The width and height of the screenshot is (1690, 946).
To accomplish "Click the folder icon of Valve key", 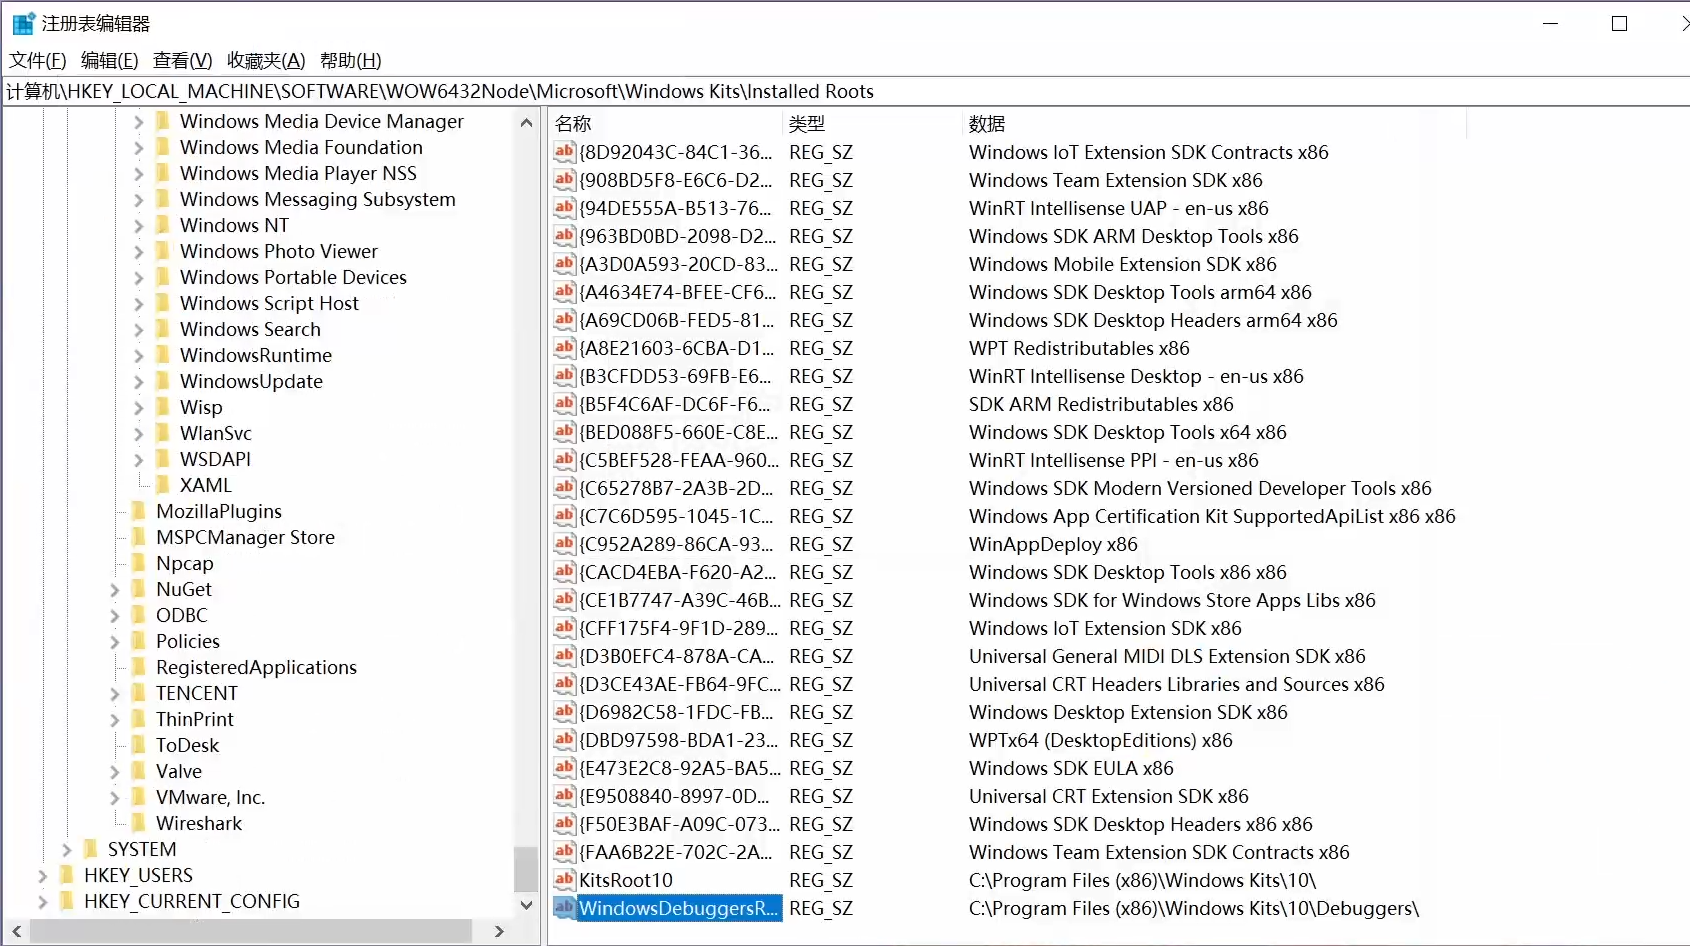I will pyautogui.click(x=139, y=771).
